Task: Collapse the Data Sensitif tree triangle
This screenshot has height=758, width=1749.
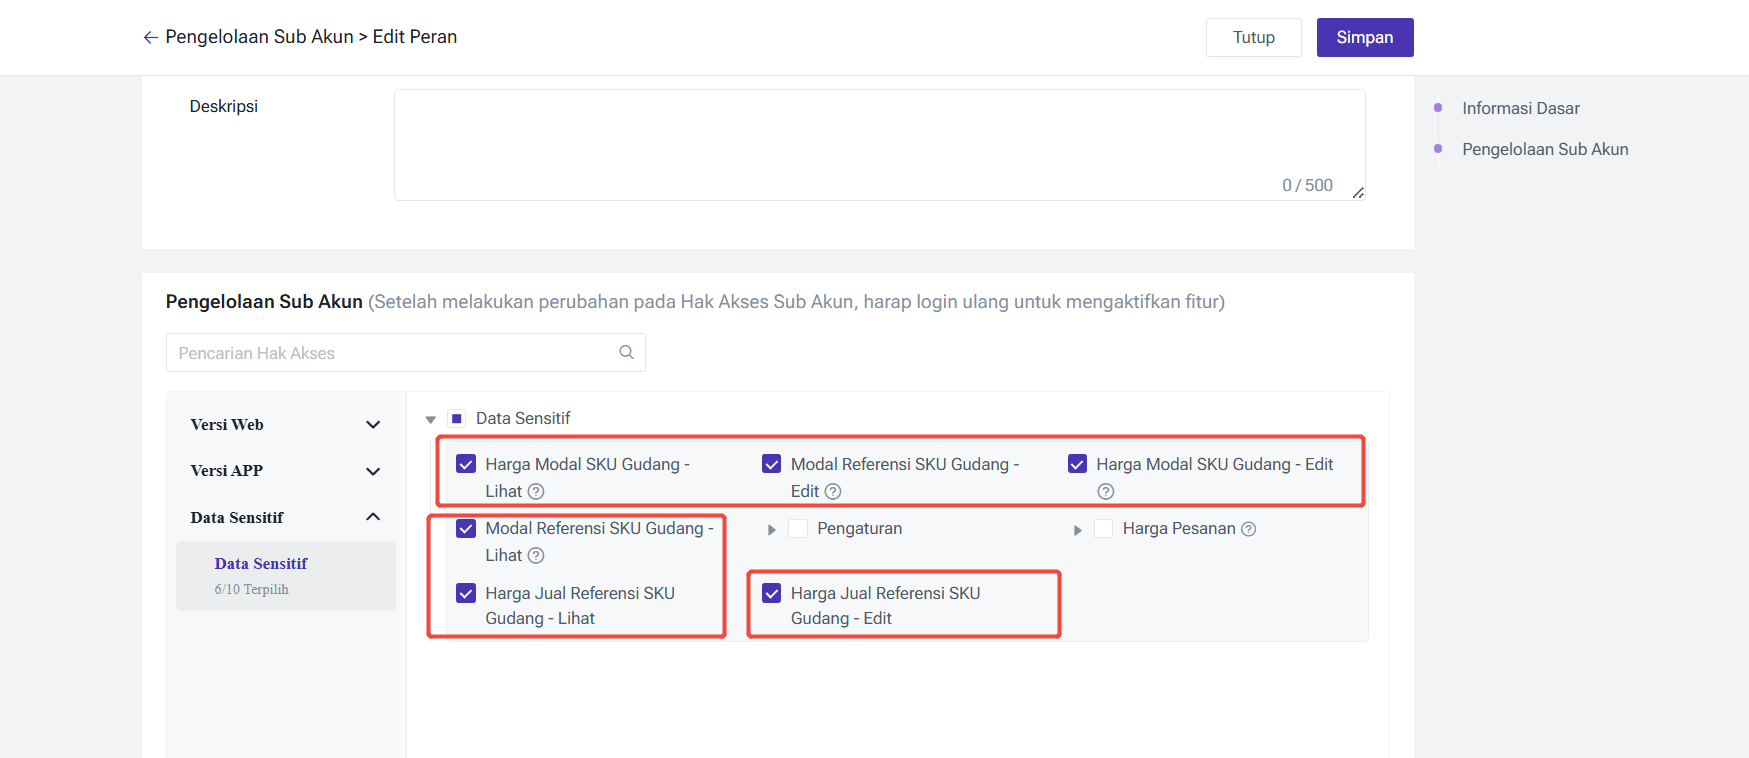Action: (431, 420)
